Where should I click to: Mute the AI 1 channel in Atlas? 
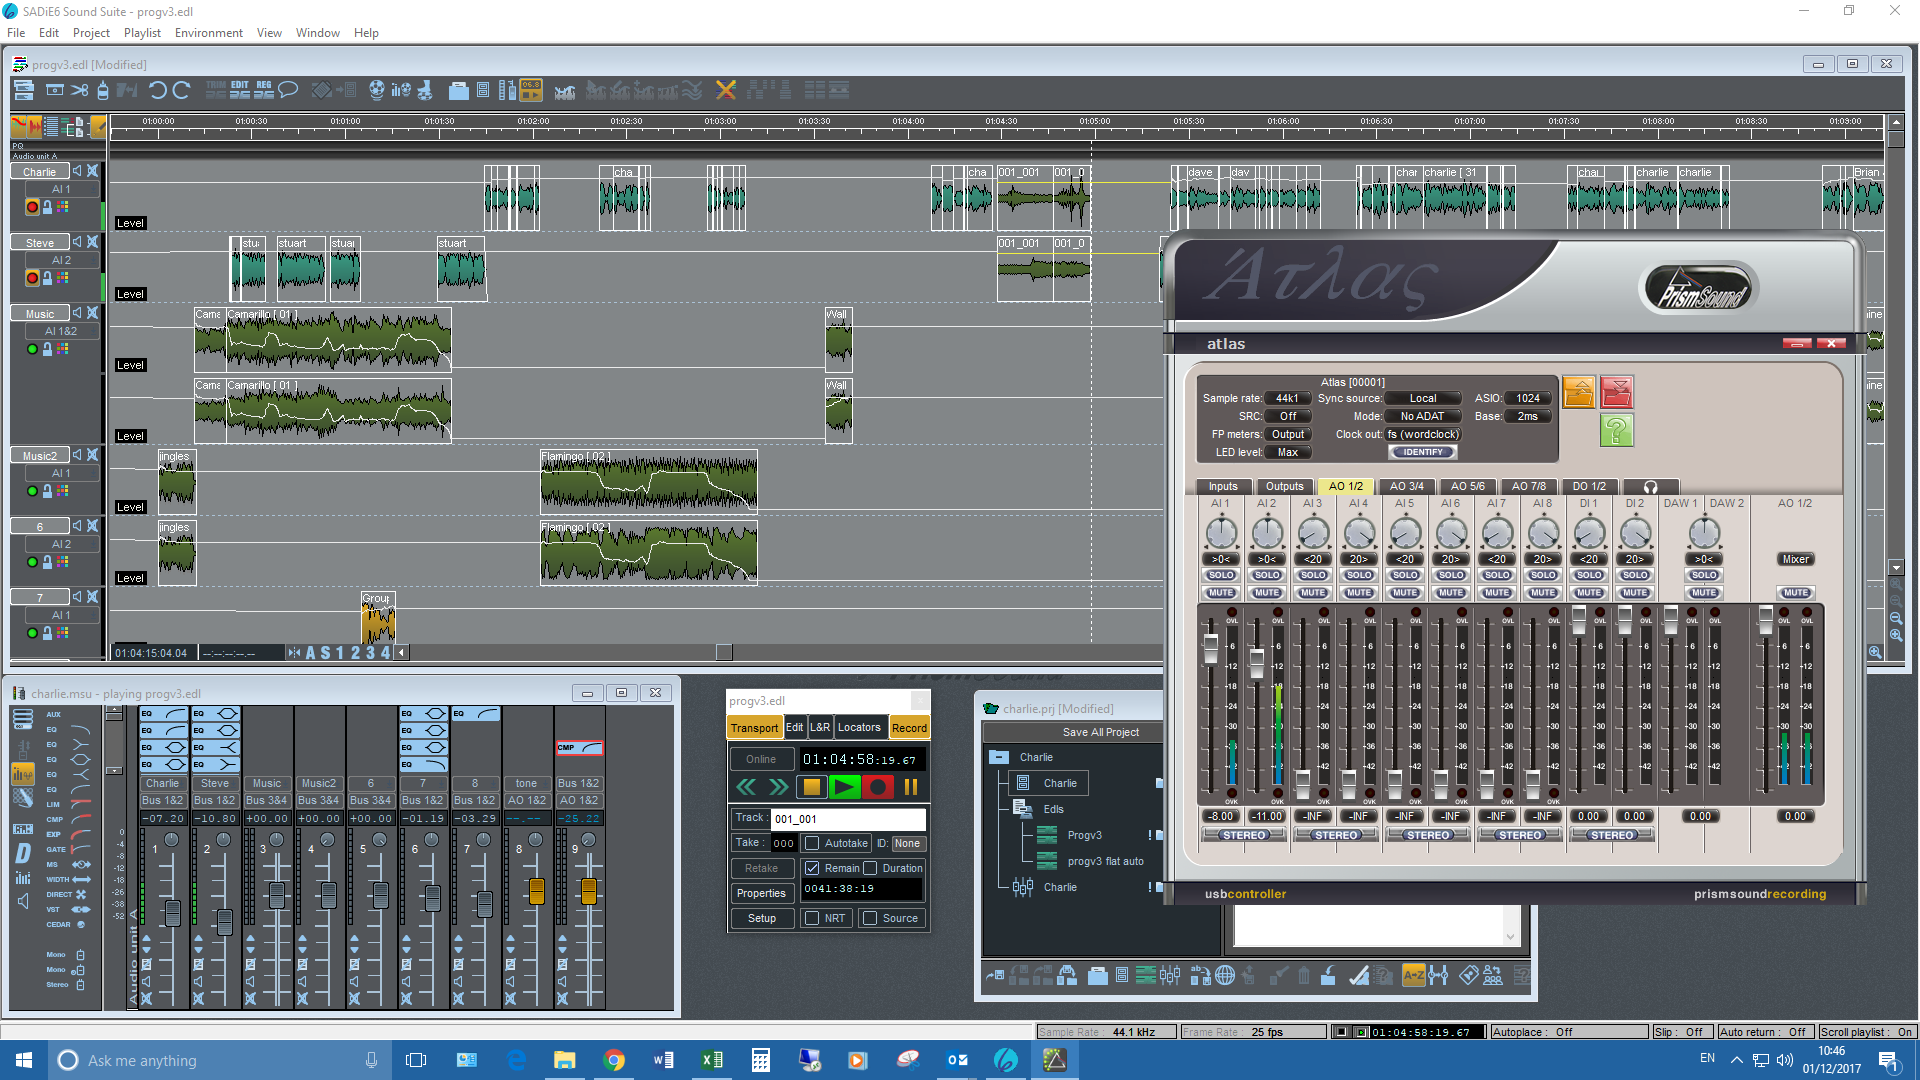pyautogui.click(x=1221, y=592)
